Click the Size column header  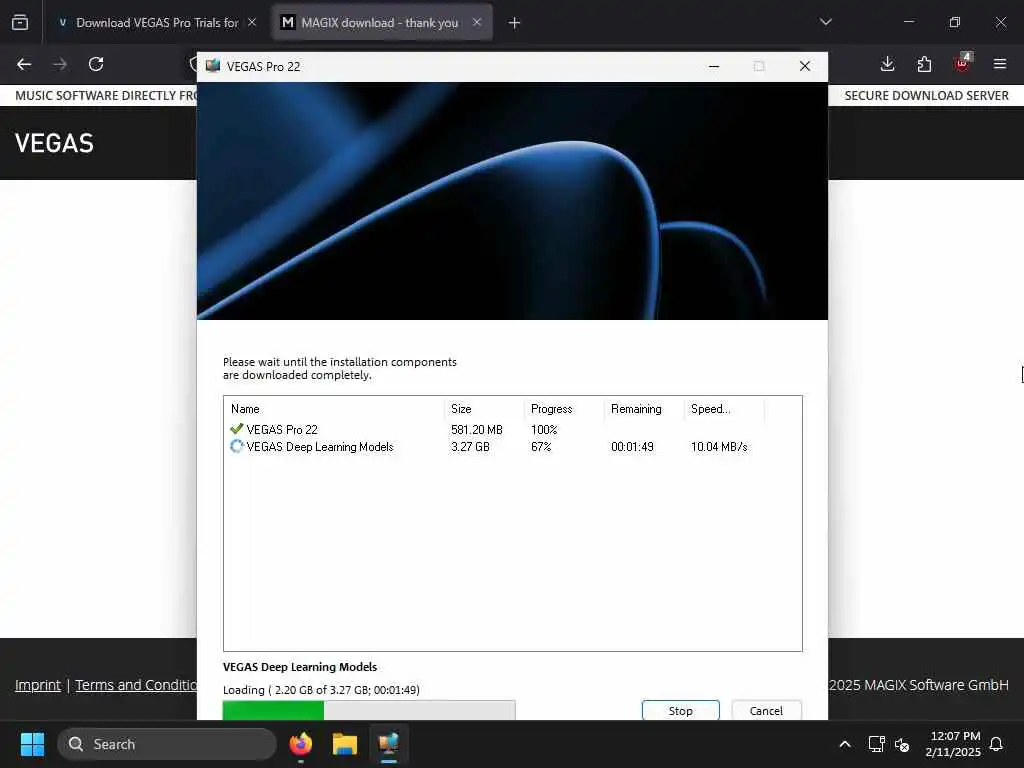484,409
